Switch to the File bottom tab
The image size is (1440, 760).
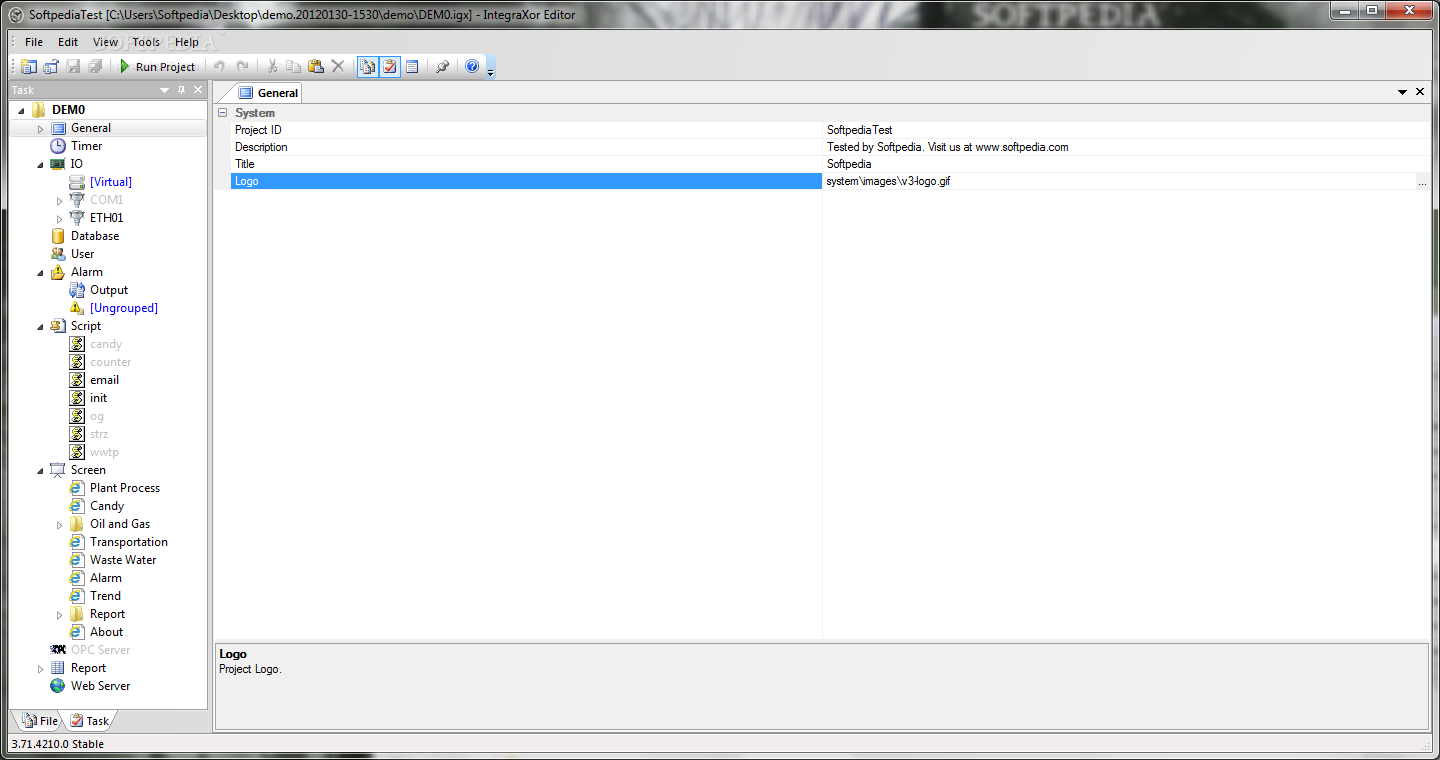[x=40, y=720]
